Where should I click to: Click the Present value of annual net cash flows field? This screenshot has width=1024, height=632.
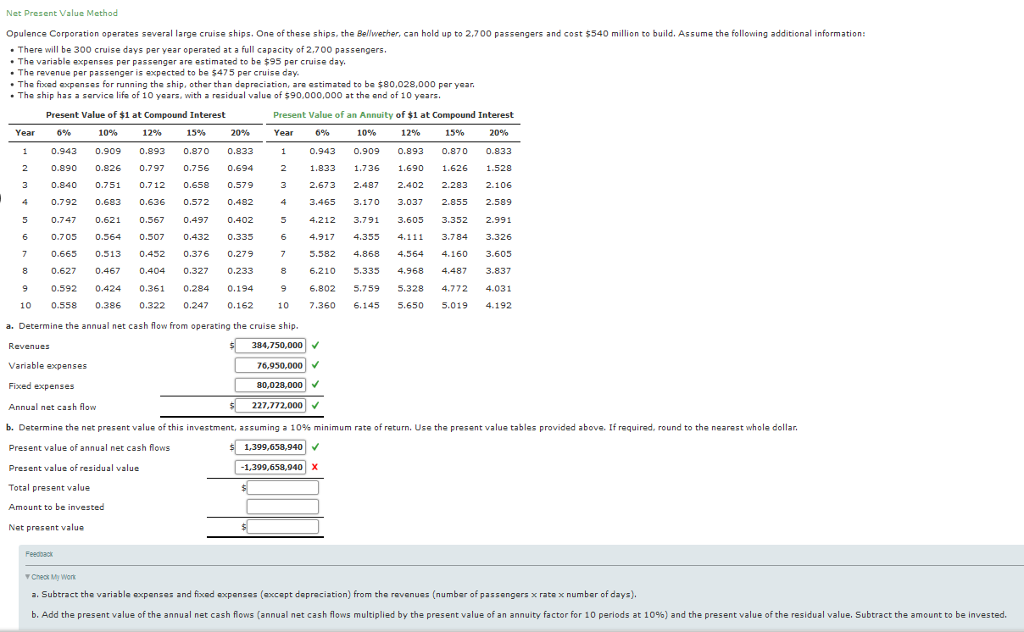[x=271, y=448]
